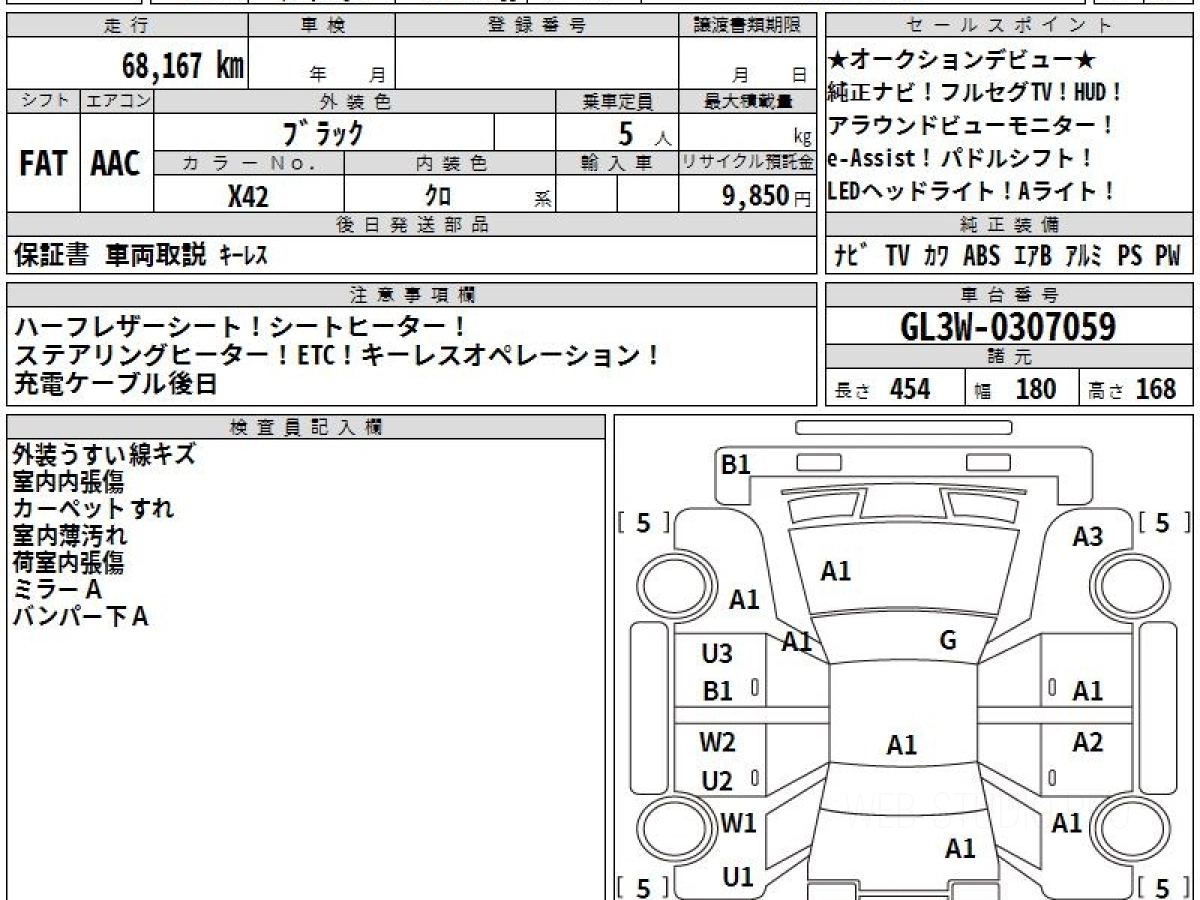Screen dimensions: 1200x900
Task: Select the W1 mark on the diagram
Action: click(738, 824)
